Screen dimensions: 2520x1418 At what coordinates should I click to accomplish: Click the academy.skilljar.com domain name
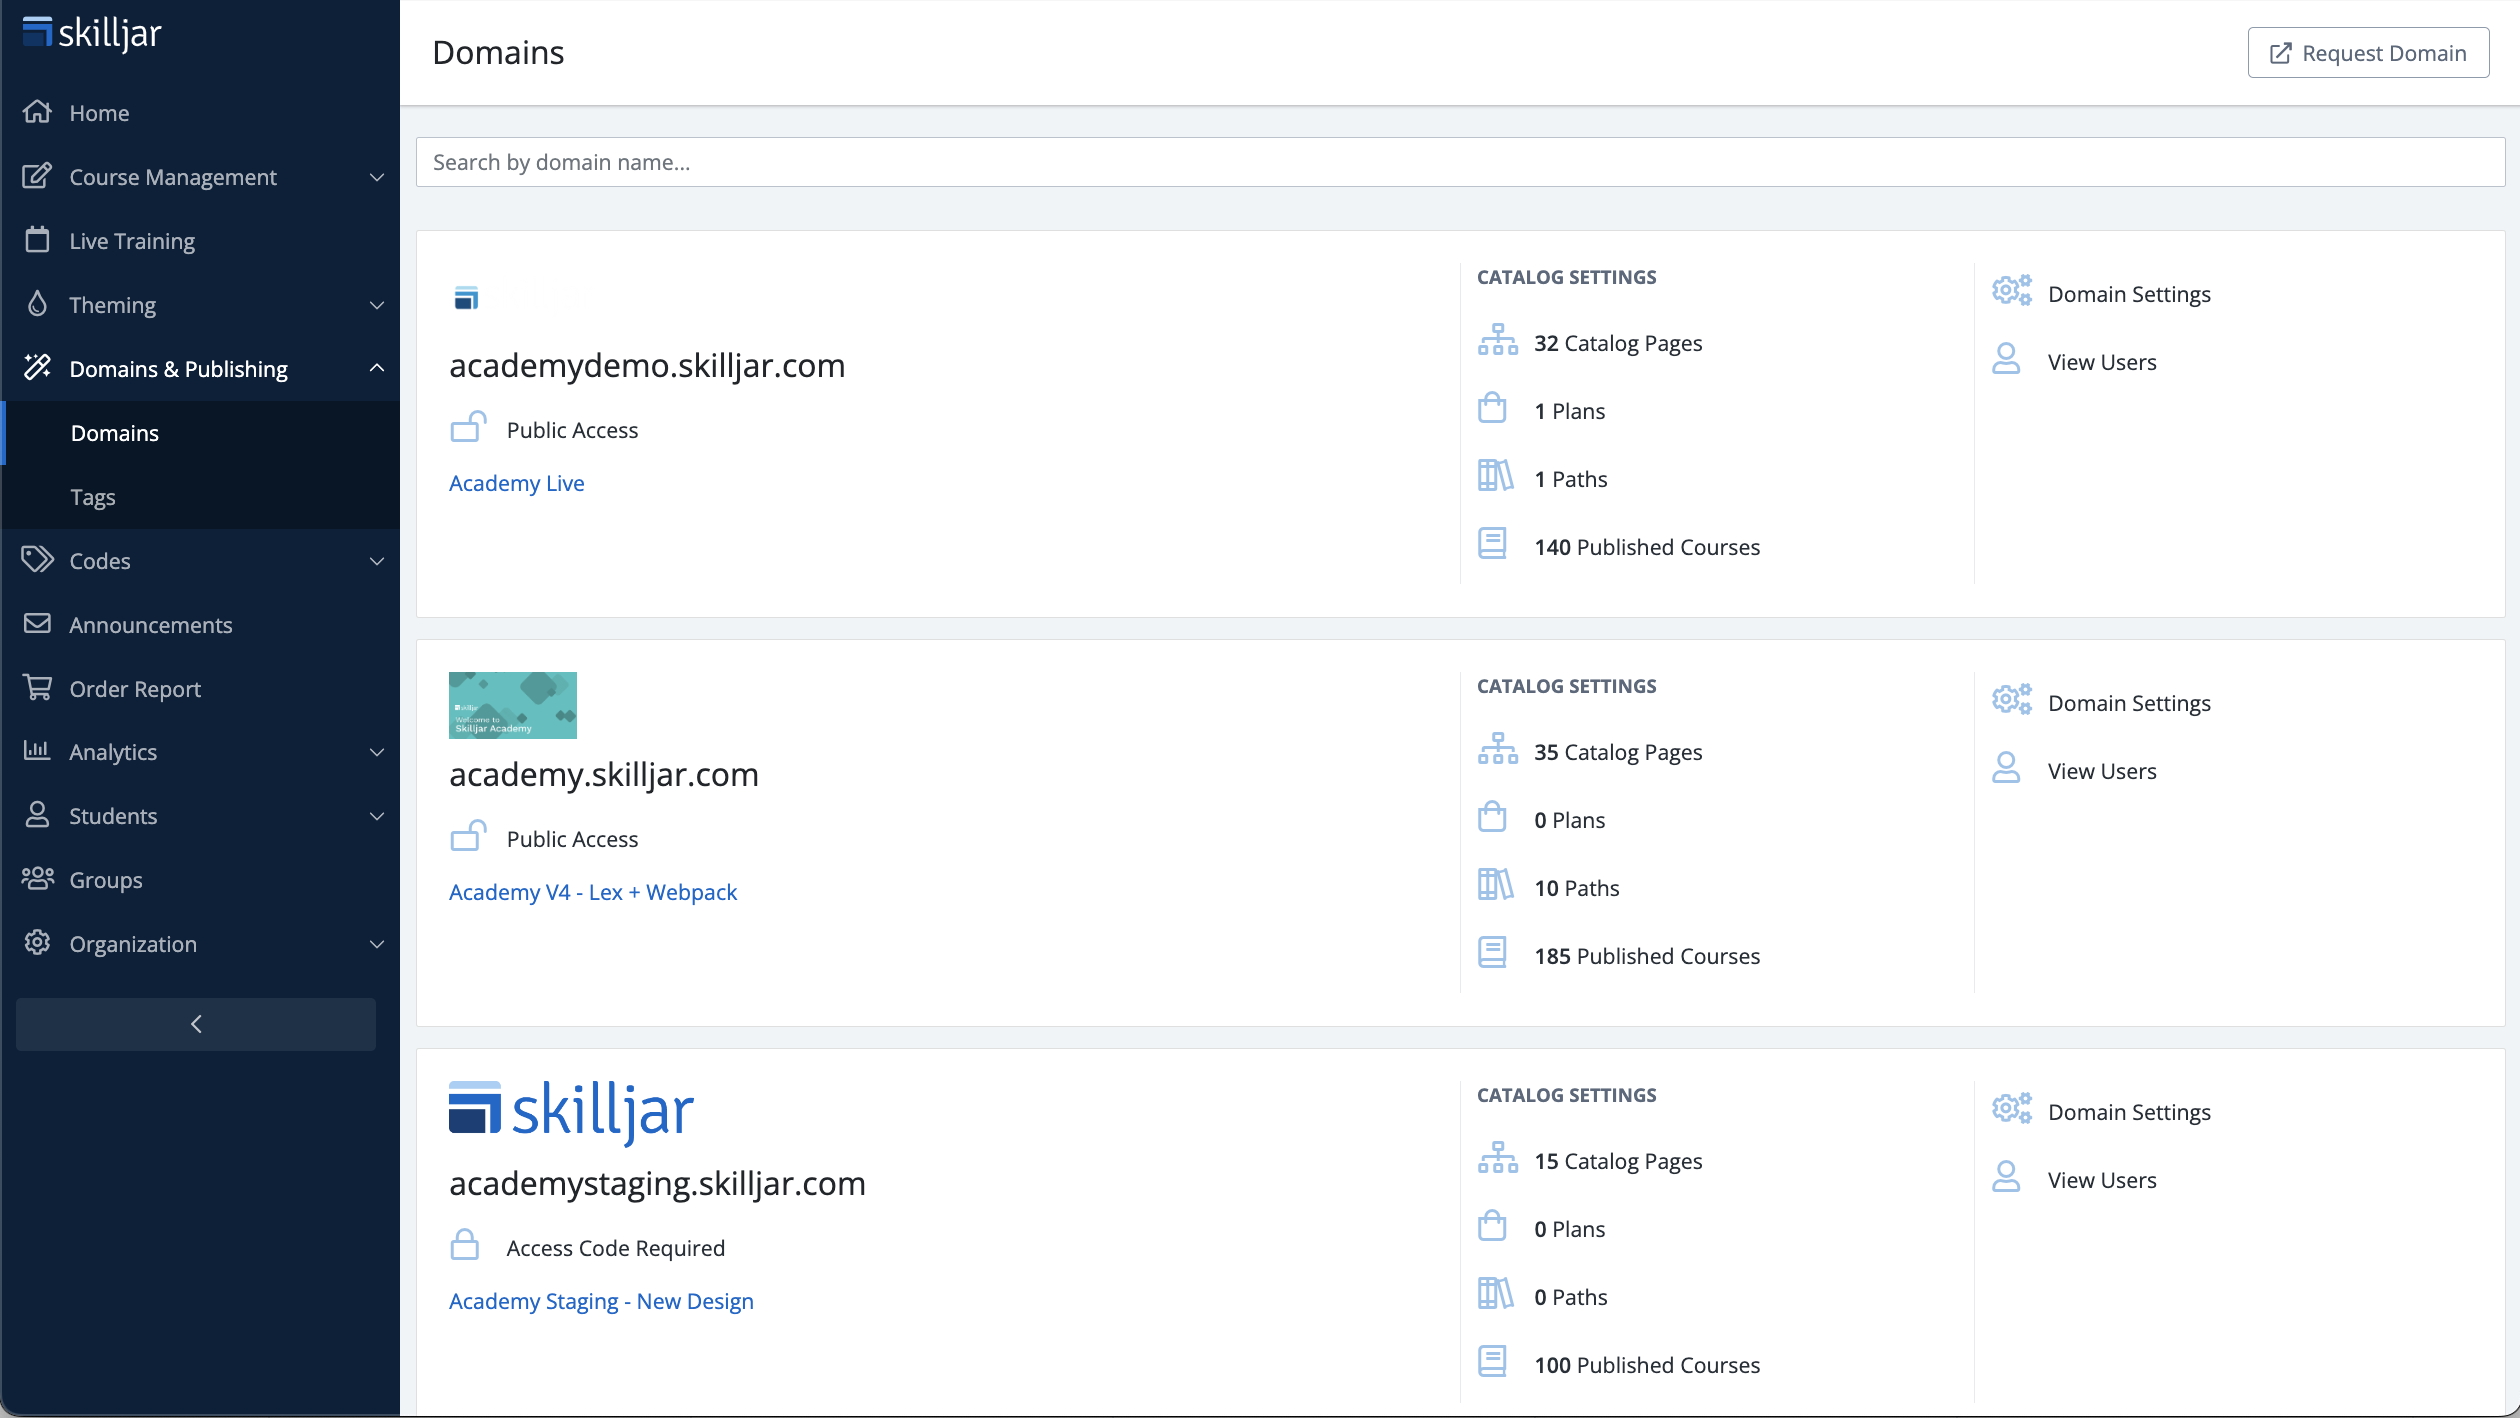604,775
